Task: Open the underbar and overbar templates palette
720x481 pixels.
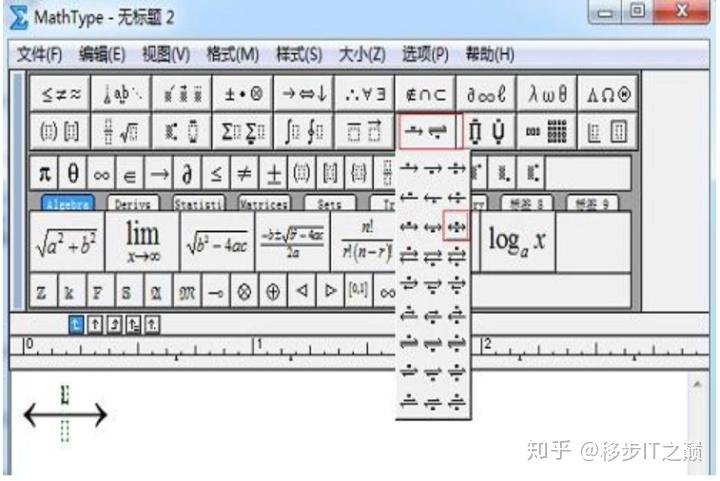Action: point(365,132)
